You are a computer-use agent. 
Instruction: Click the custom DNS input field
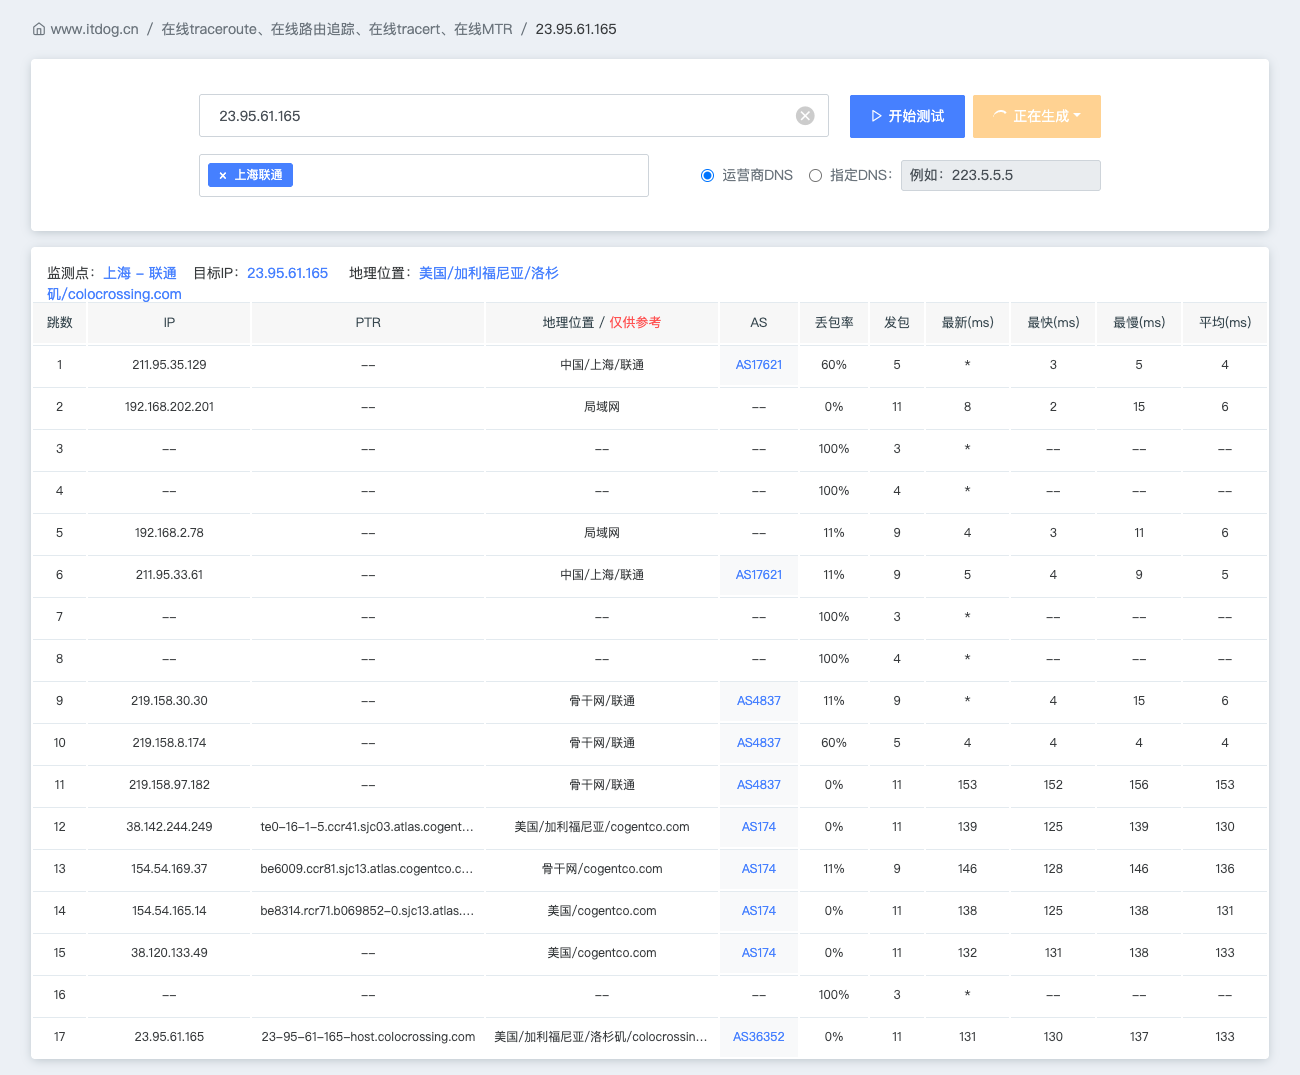1001,175
